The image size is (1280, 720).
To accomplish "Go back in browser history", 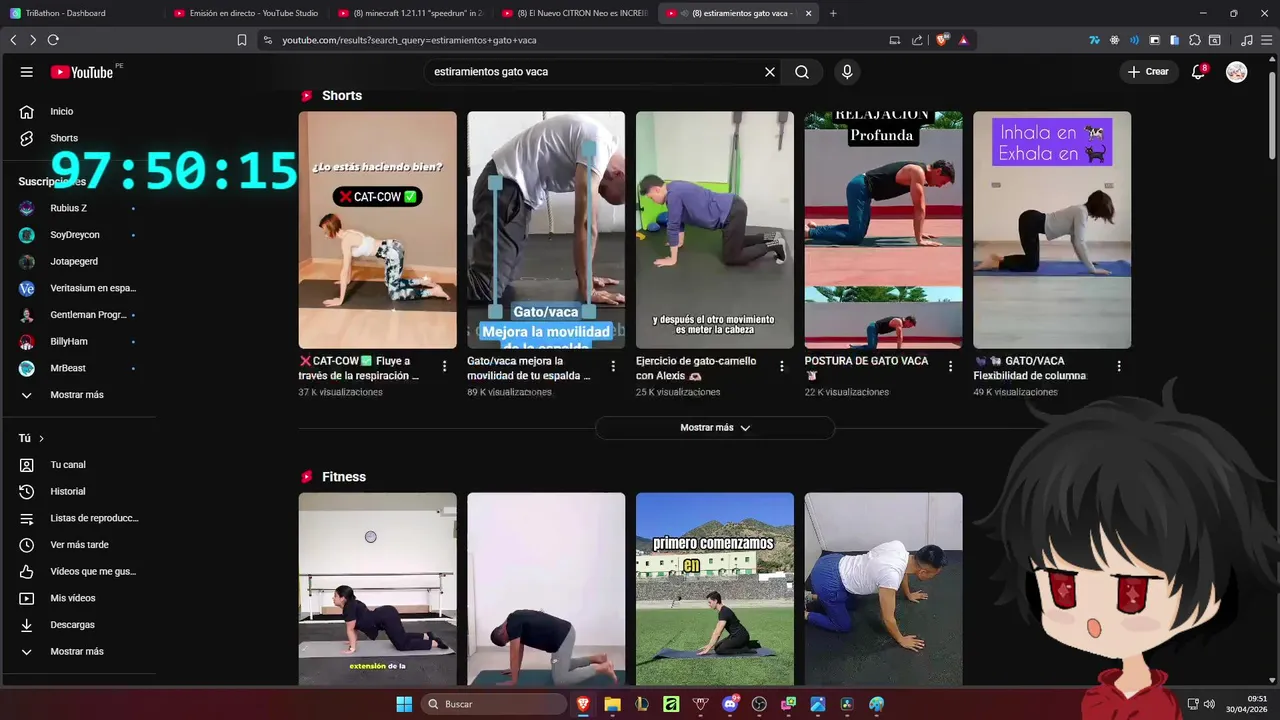I will (13, 40).
